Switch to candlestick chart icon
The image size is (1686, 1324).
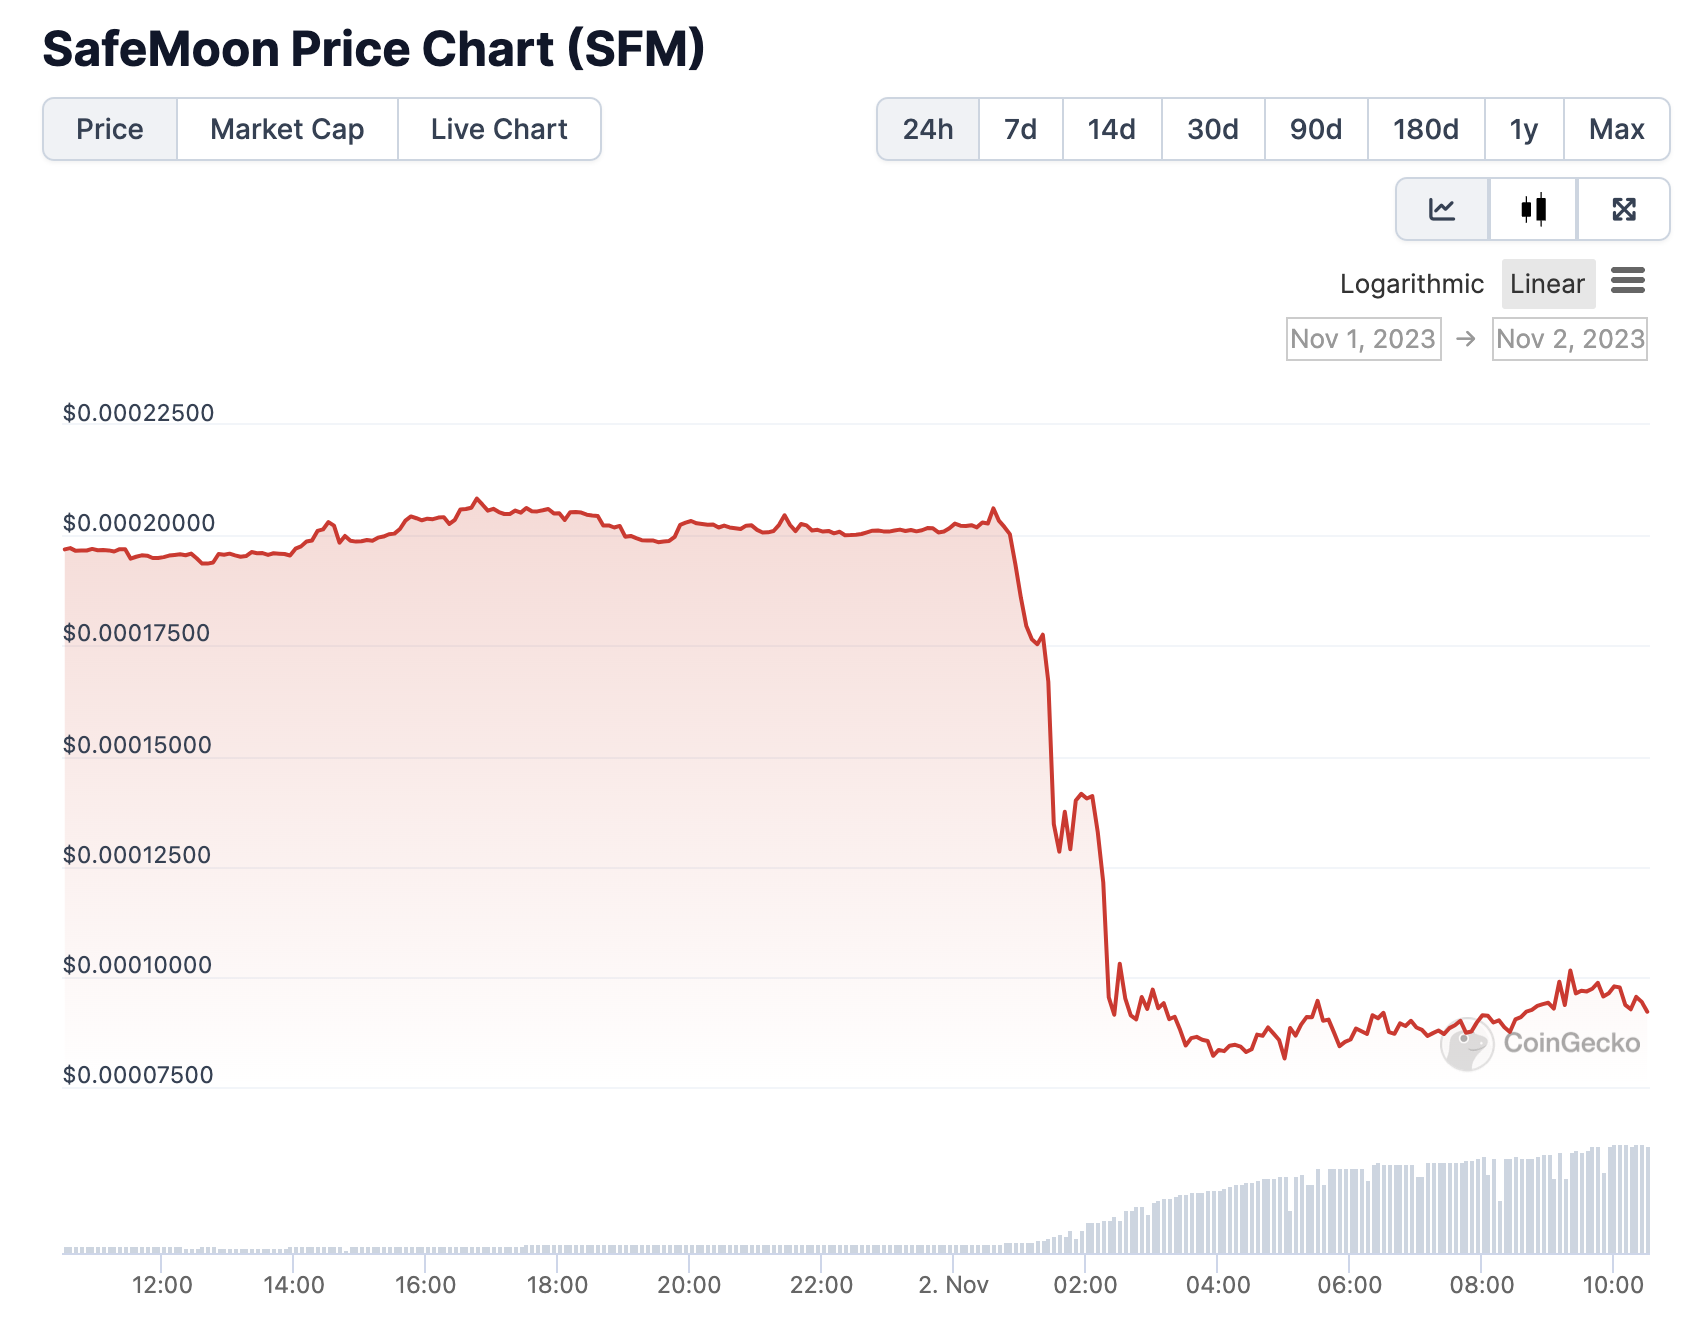coord(1533,209)
